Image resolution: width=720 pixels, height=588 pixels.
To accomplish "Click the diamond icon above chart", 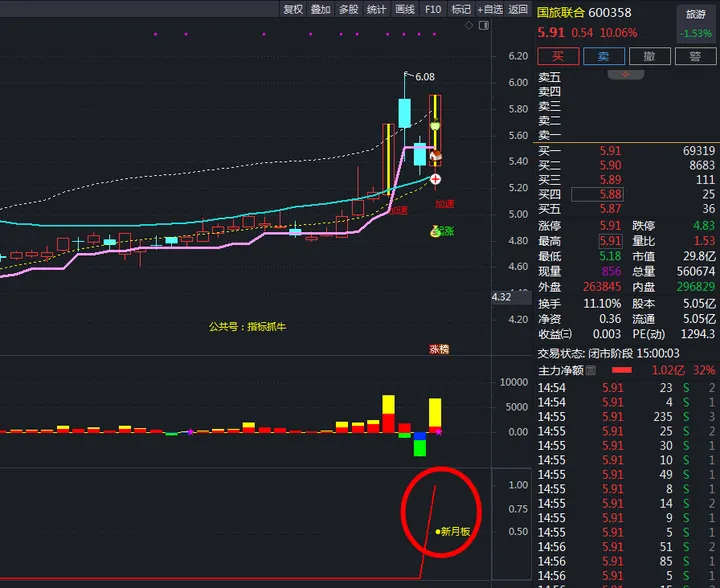I will click(469, 26).
